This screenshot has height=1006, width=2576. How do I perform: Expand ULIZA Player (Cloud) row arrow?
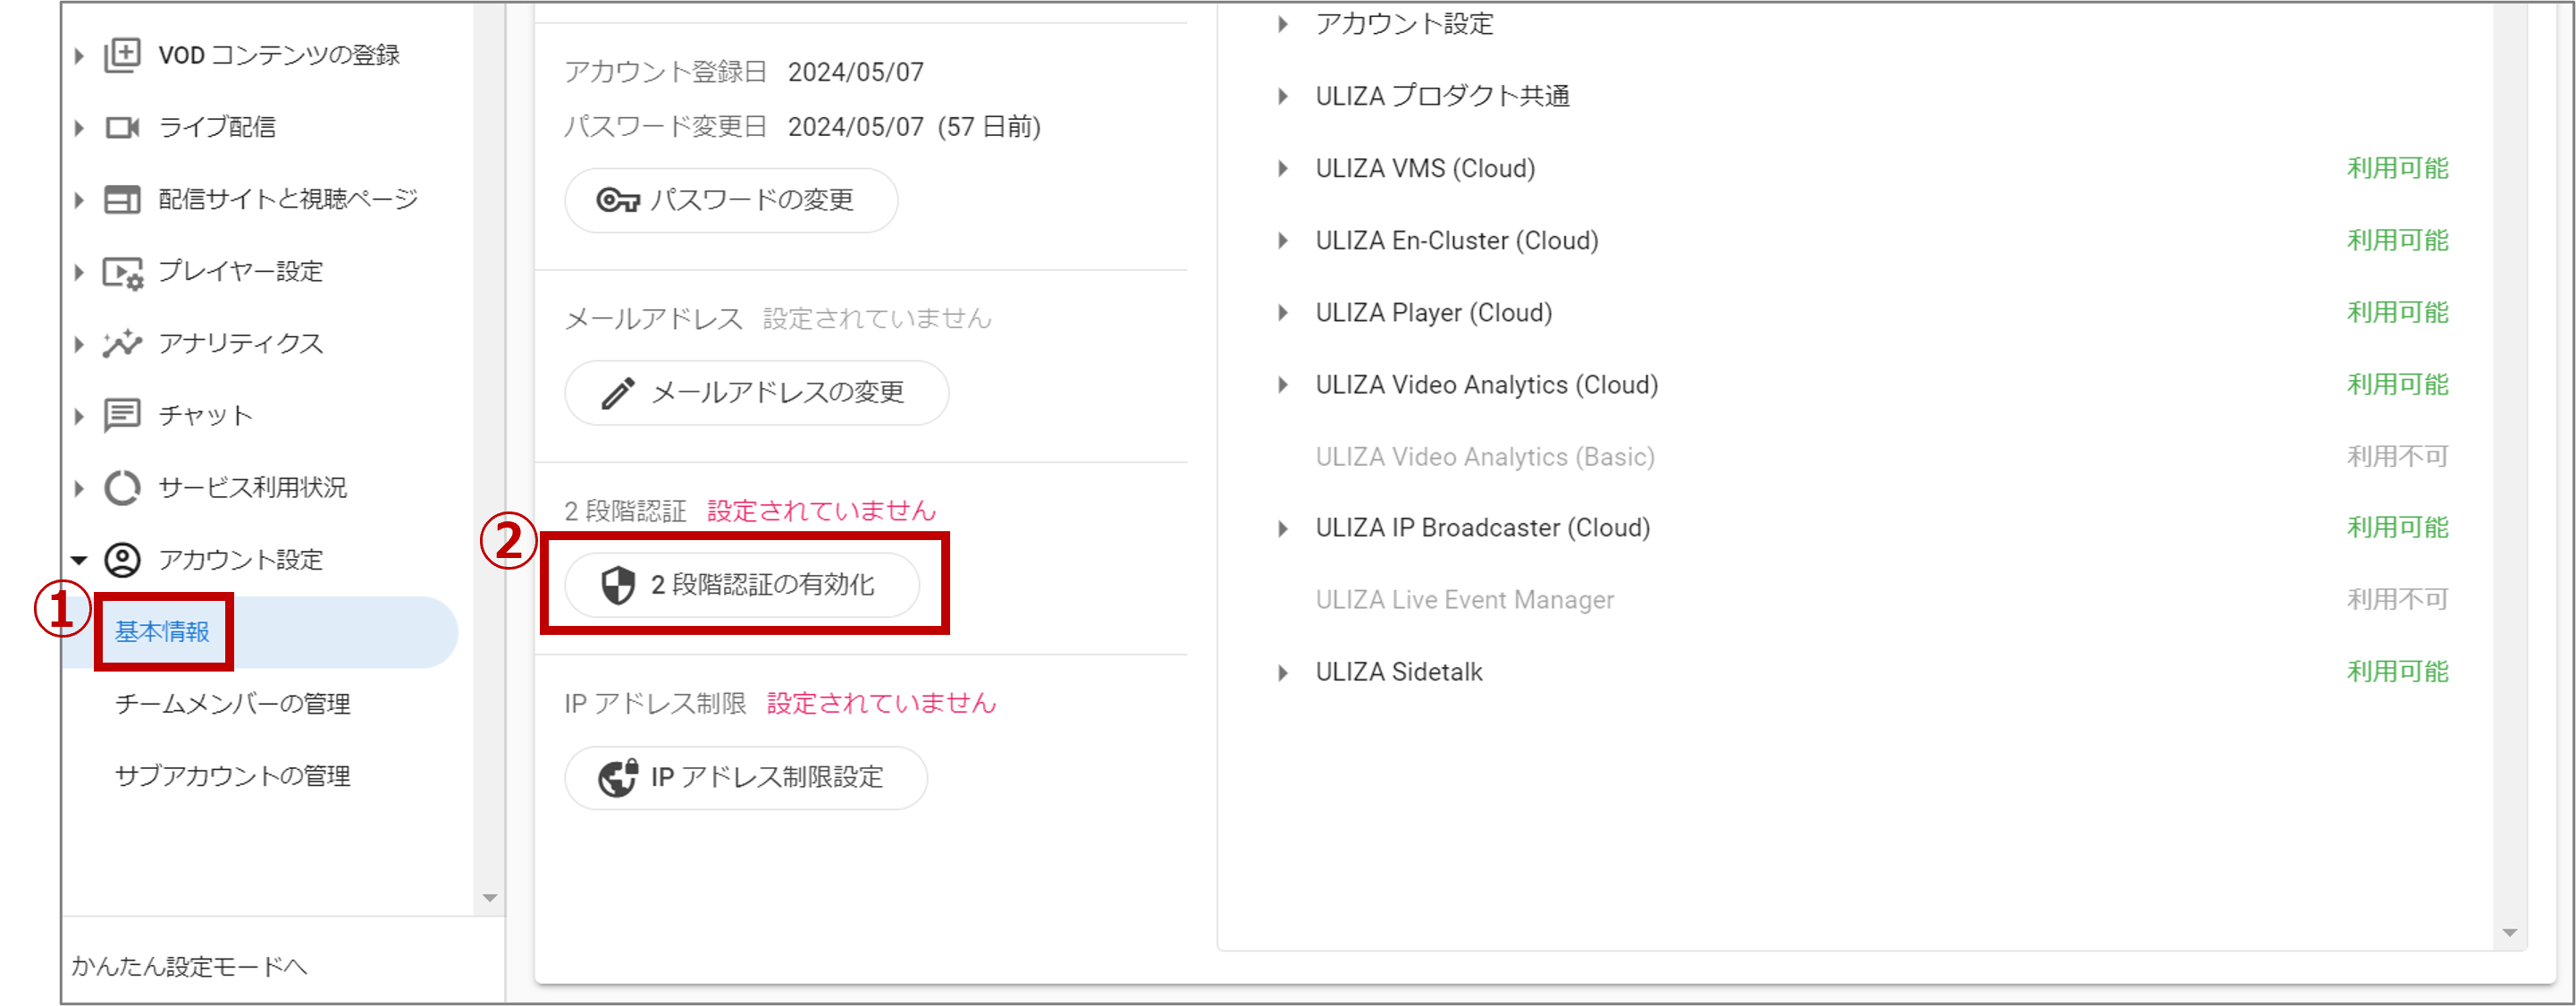coord(1282,312)
